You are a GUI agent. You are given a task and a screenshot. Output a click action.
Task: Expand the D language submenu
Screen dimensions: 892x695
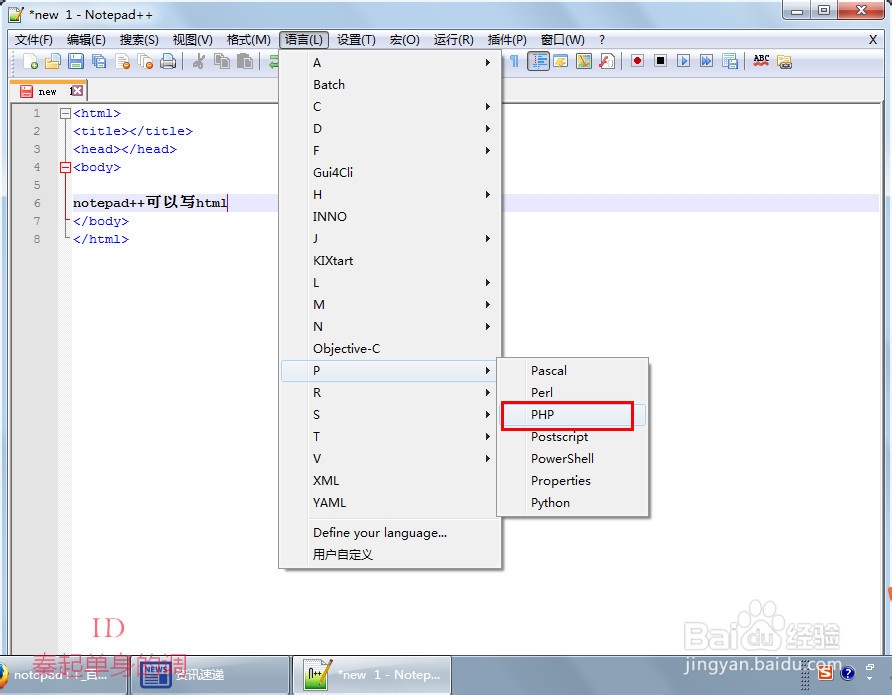(391, 129)
